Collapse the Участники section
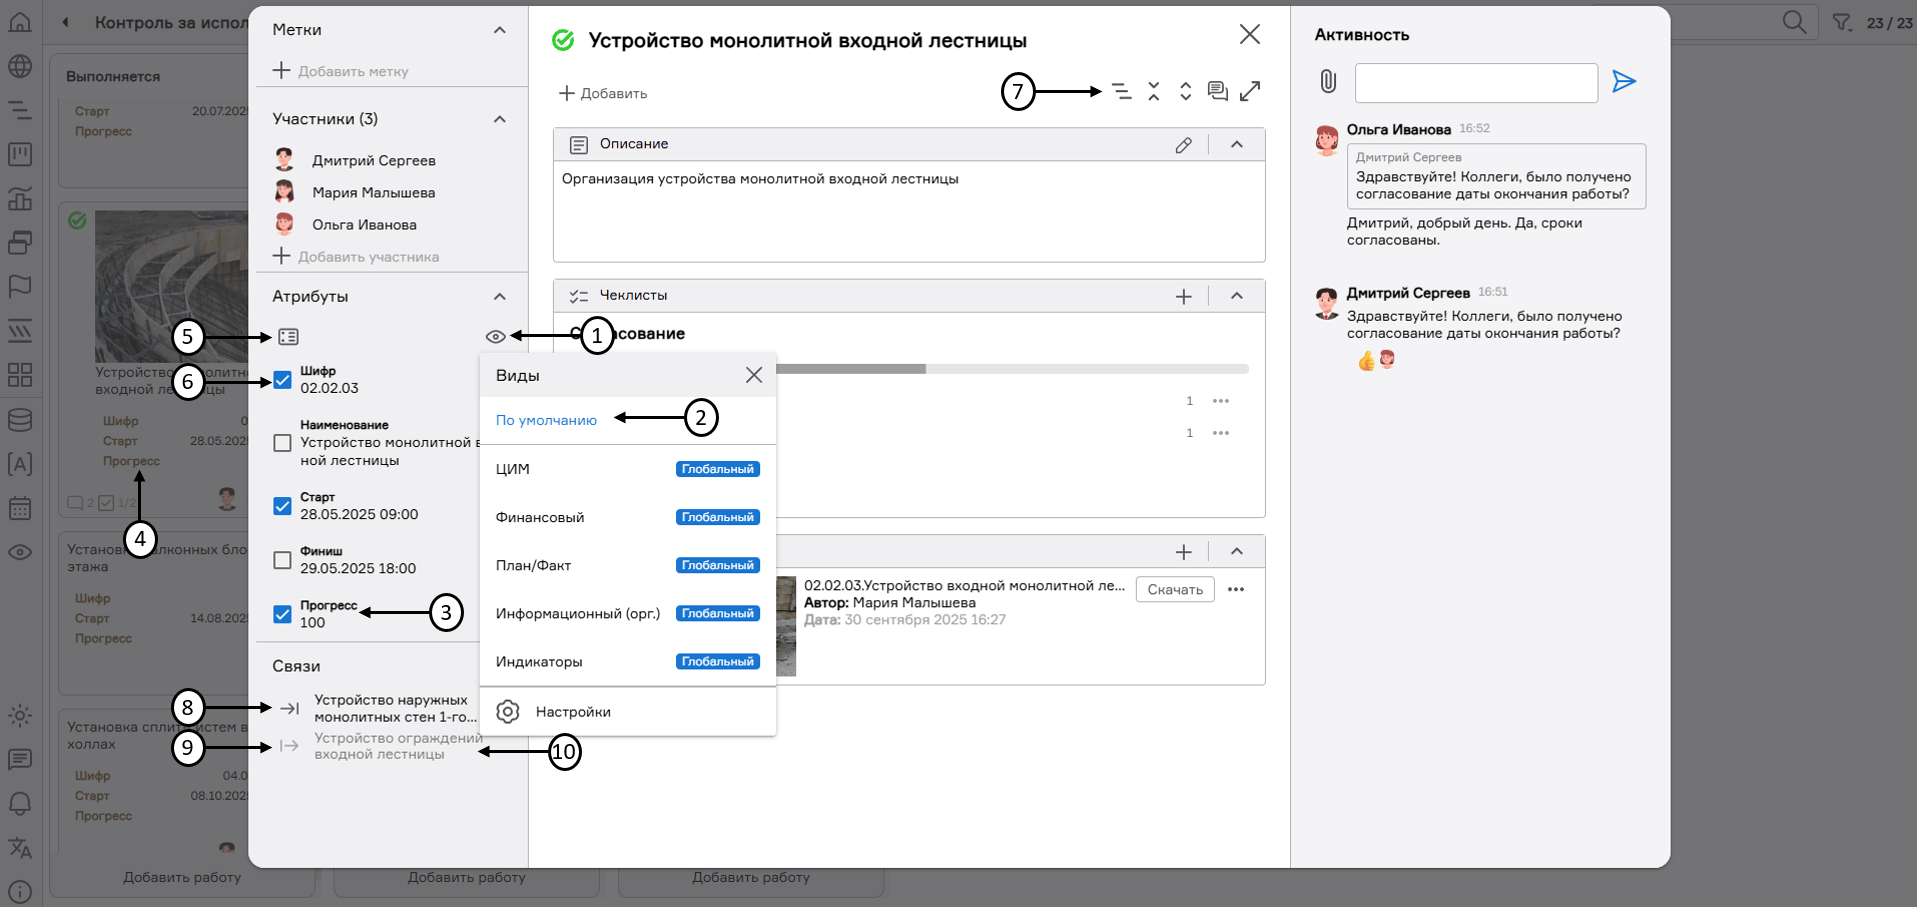Viewport: 1917px width, 907px height. click(x=500, y=119)
